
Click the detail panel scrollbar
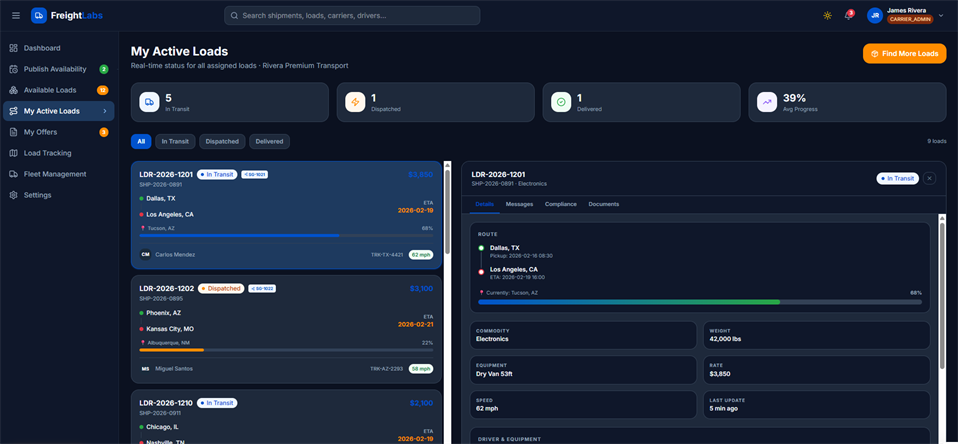coord(942,296)
